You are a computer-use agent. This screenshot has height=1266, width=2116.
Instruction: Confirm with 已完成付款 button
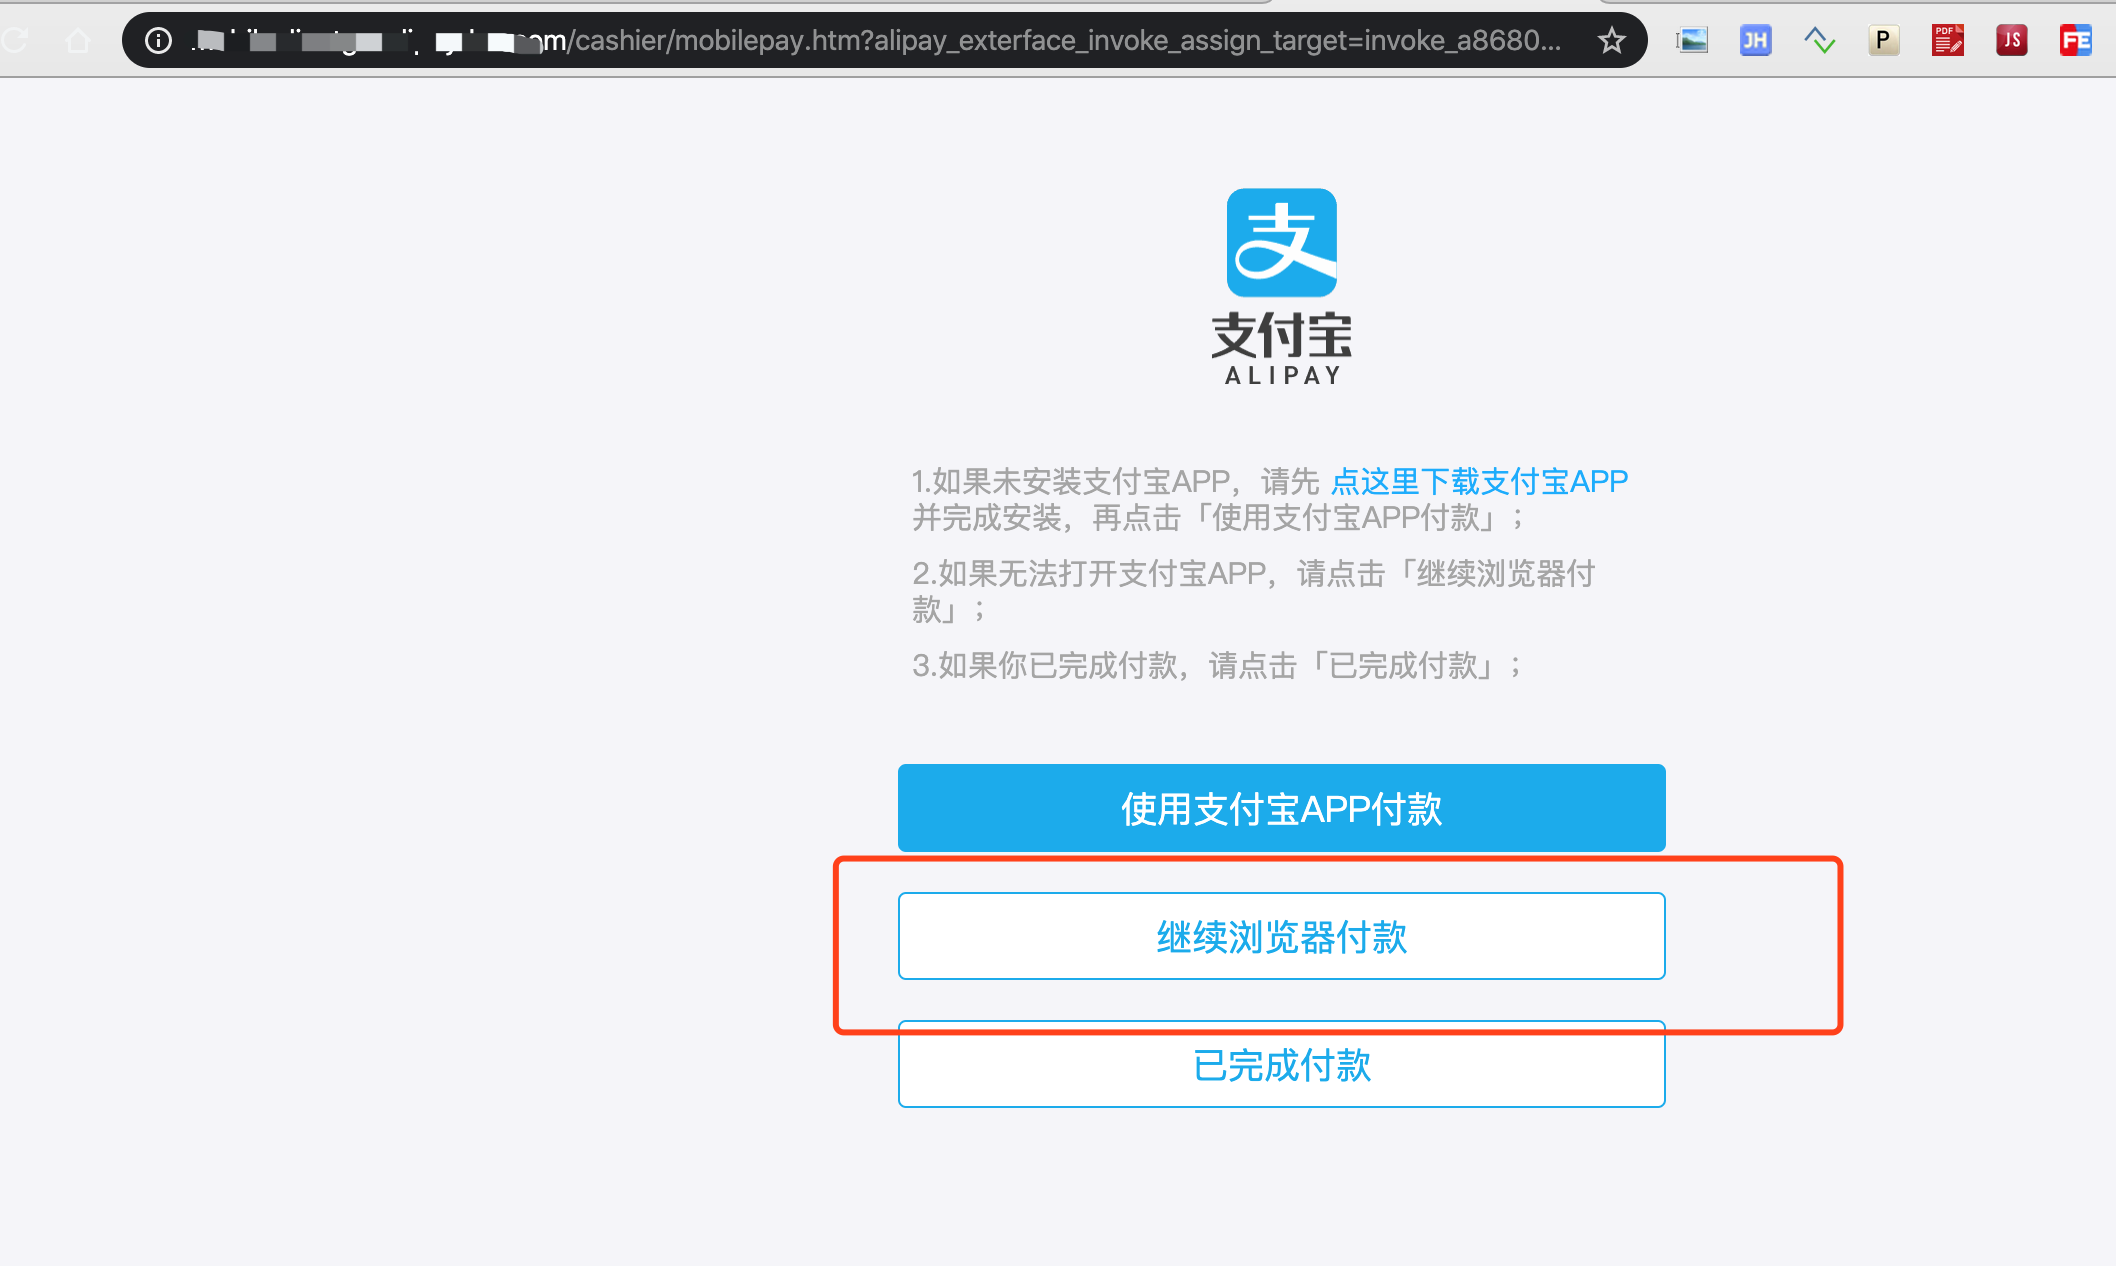1282,1064
